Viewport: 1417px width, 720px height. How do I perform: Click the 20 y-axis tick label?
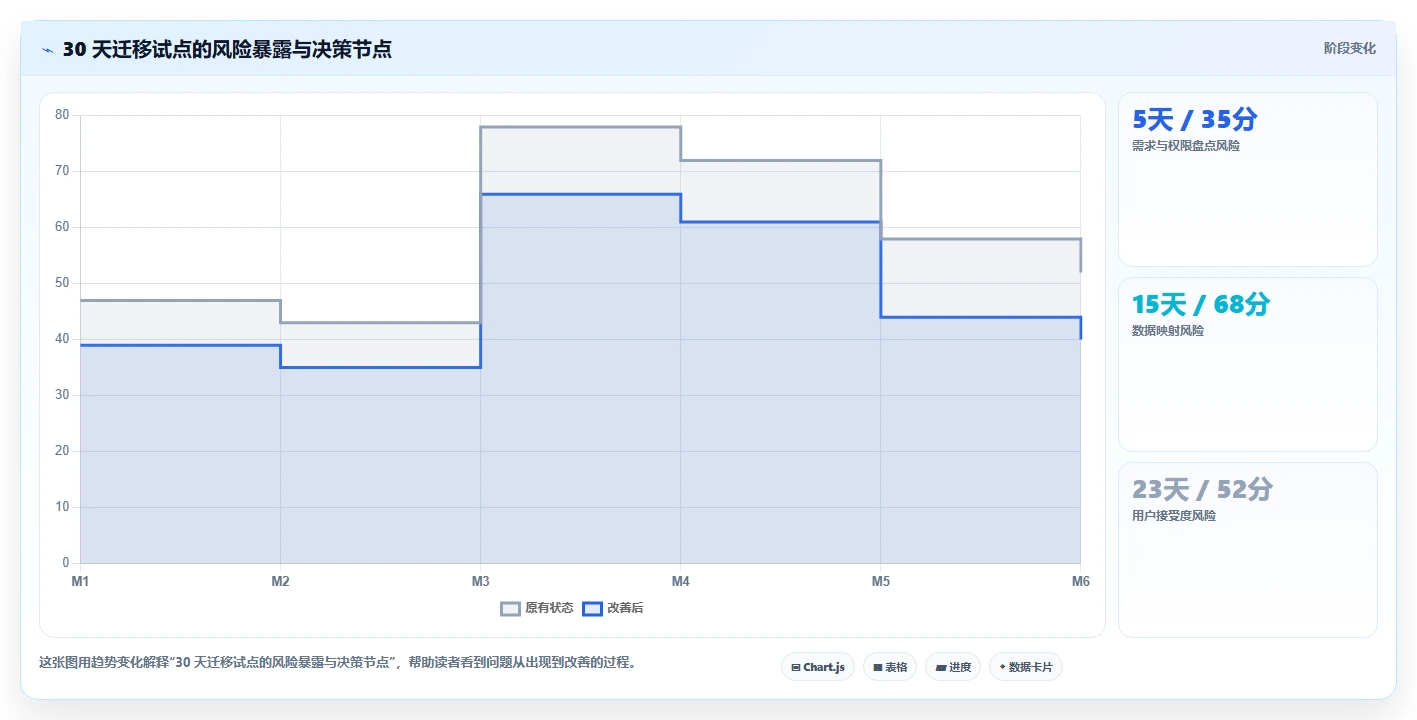[x=62, y=451]
